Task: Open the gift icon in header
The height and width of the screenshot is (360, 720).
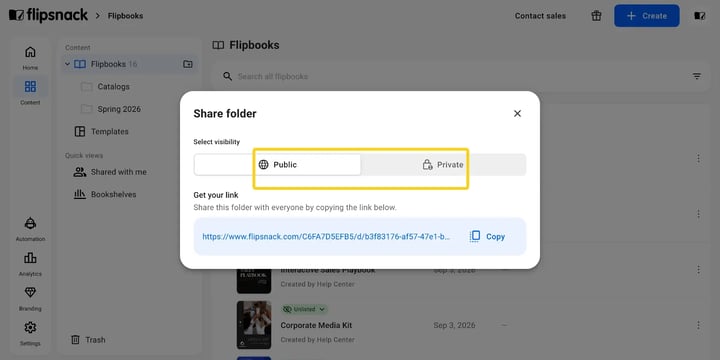Action: pyautogui.click(x=596, y=16)
